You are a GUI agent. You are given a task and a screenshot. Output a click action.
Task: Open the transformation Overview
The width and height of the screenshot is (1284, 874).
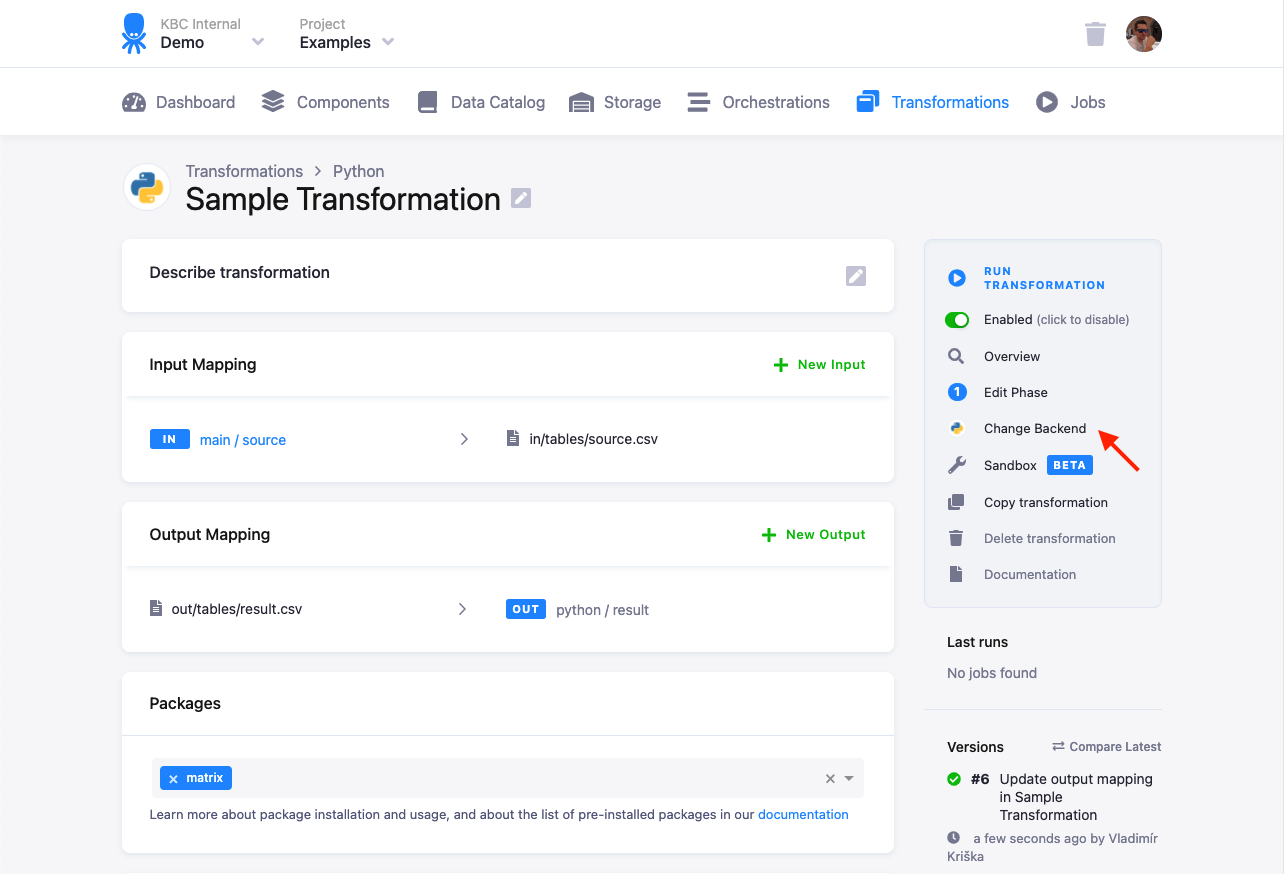pyautogui.click(x=1012, y=356)
